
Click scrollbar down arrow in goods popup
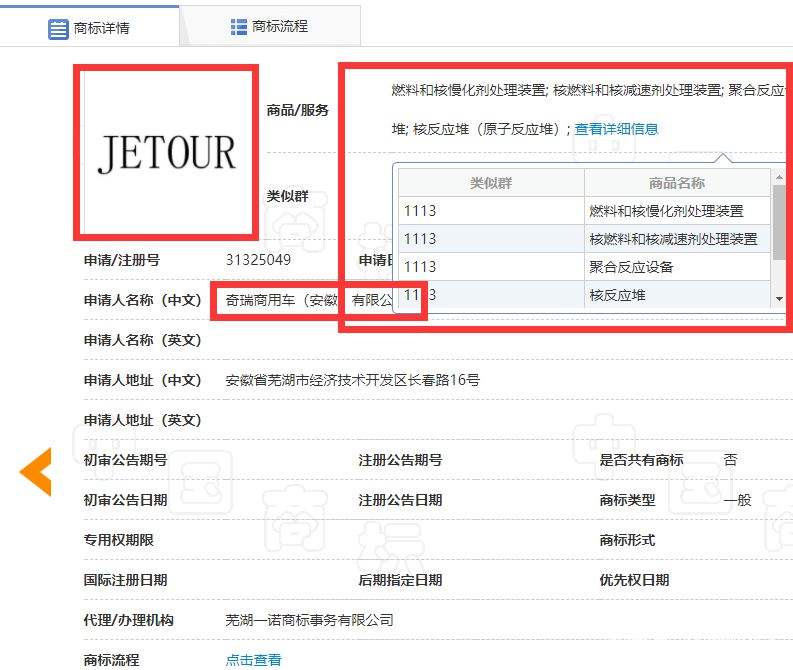point(779,299)
